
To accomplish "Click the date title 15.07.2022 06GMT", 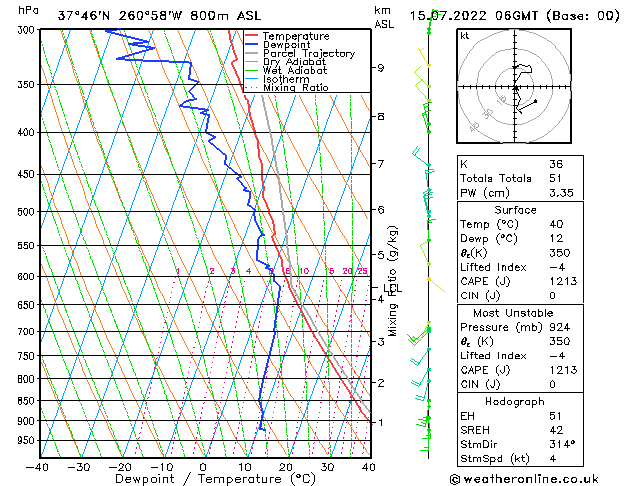I will tap(474, 16).
